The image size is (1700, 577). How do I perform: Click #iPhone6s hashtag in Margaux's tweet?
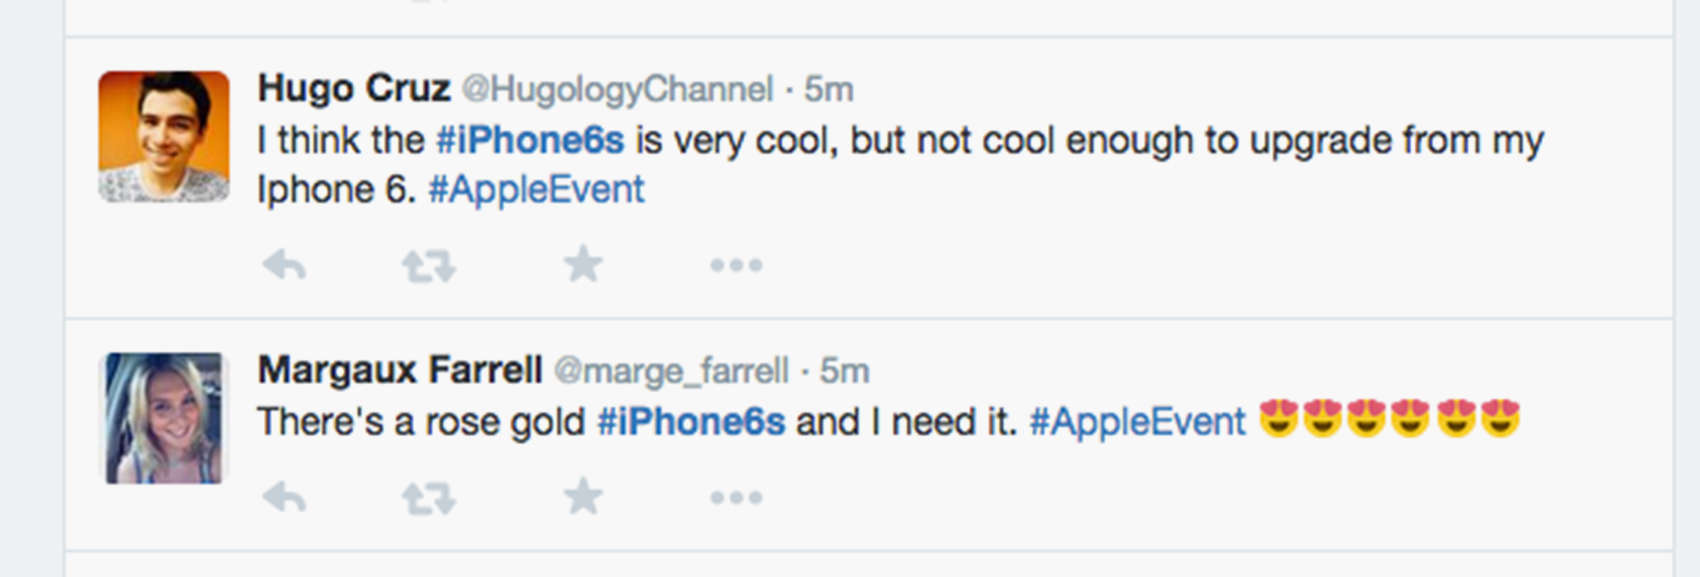point(691,422)
